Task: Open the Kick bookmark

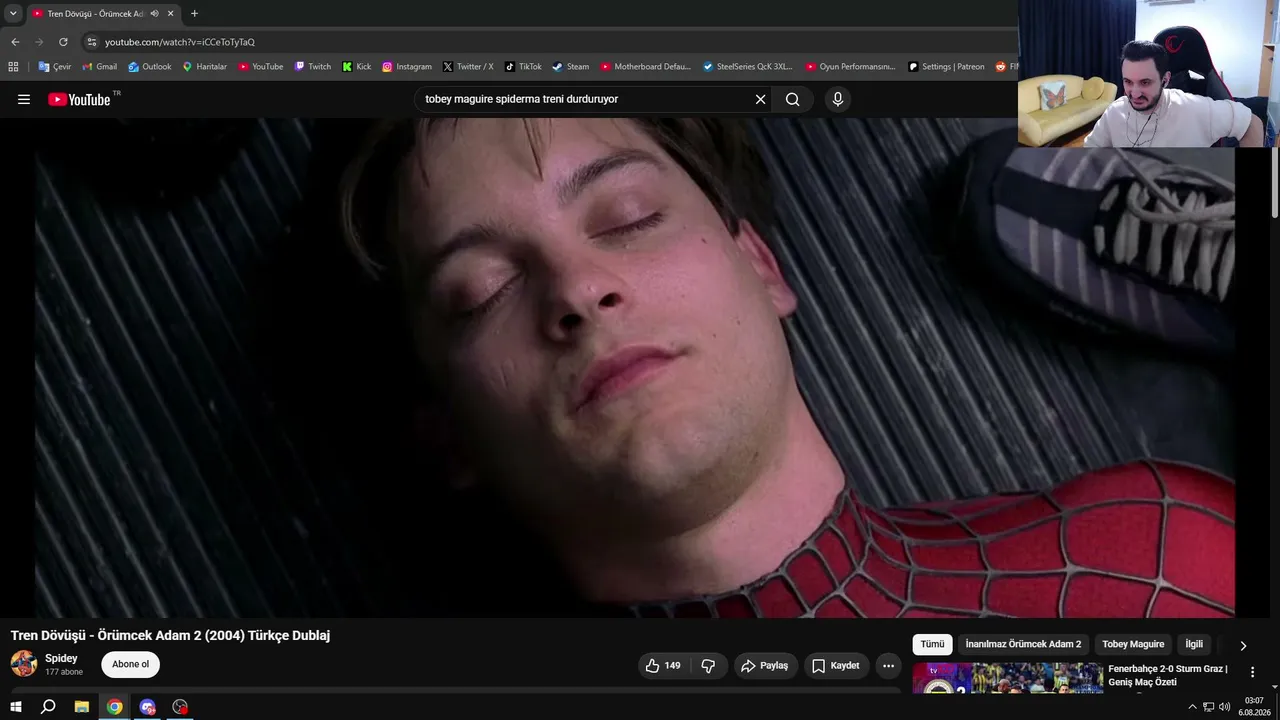Action: pos(356,67)
